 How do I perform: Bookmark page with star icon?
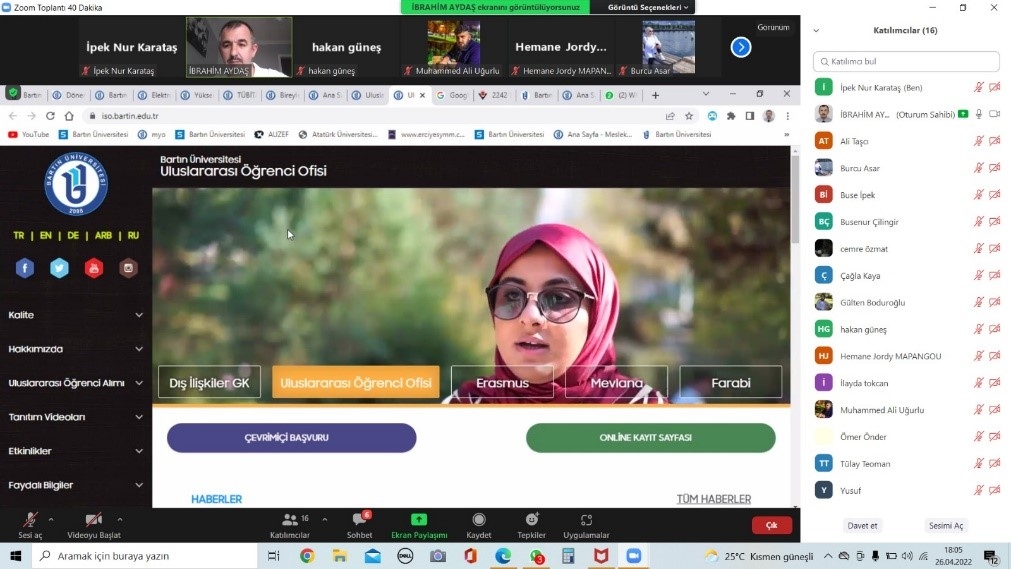pyautogui.click(x=689, y=116)
